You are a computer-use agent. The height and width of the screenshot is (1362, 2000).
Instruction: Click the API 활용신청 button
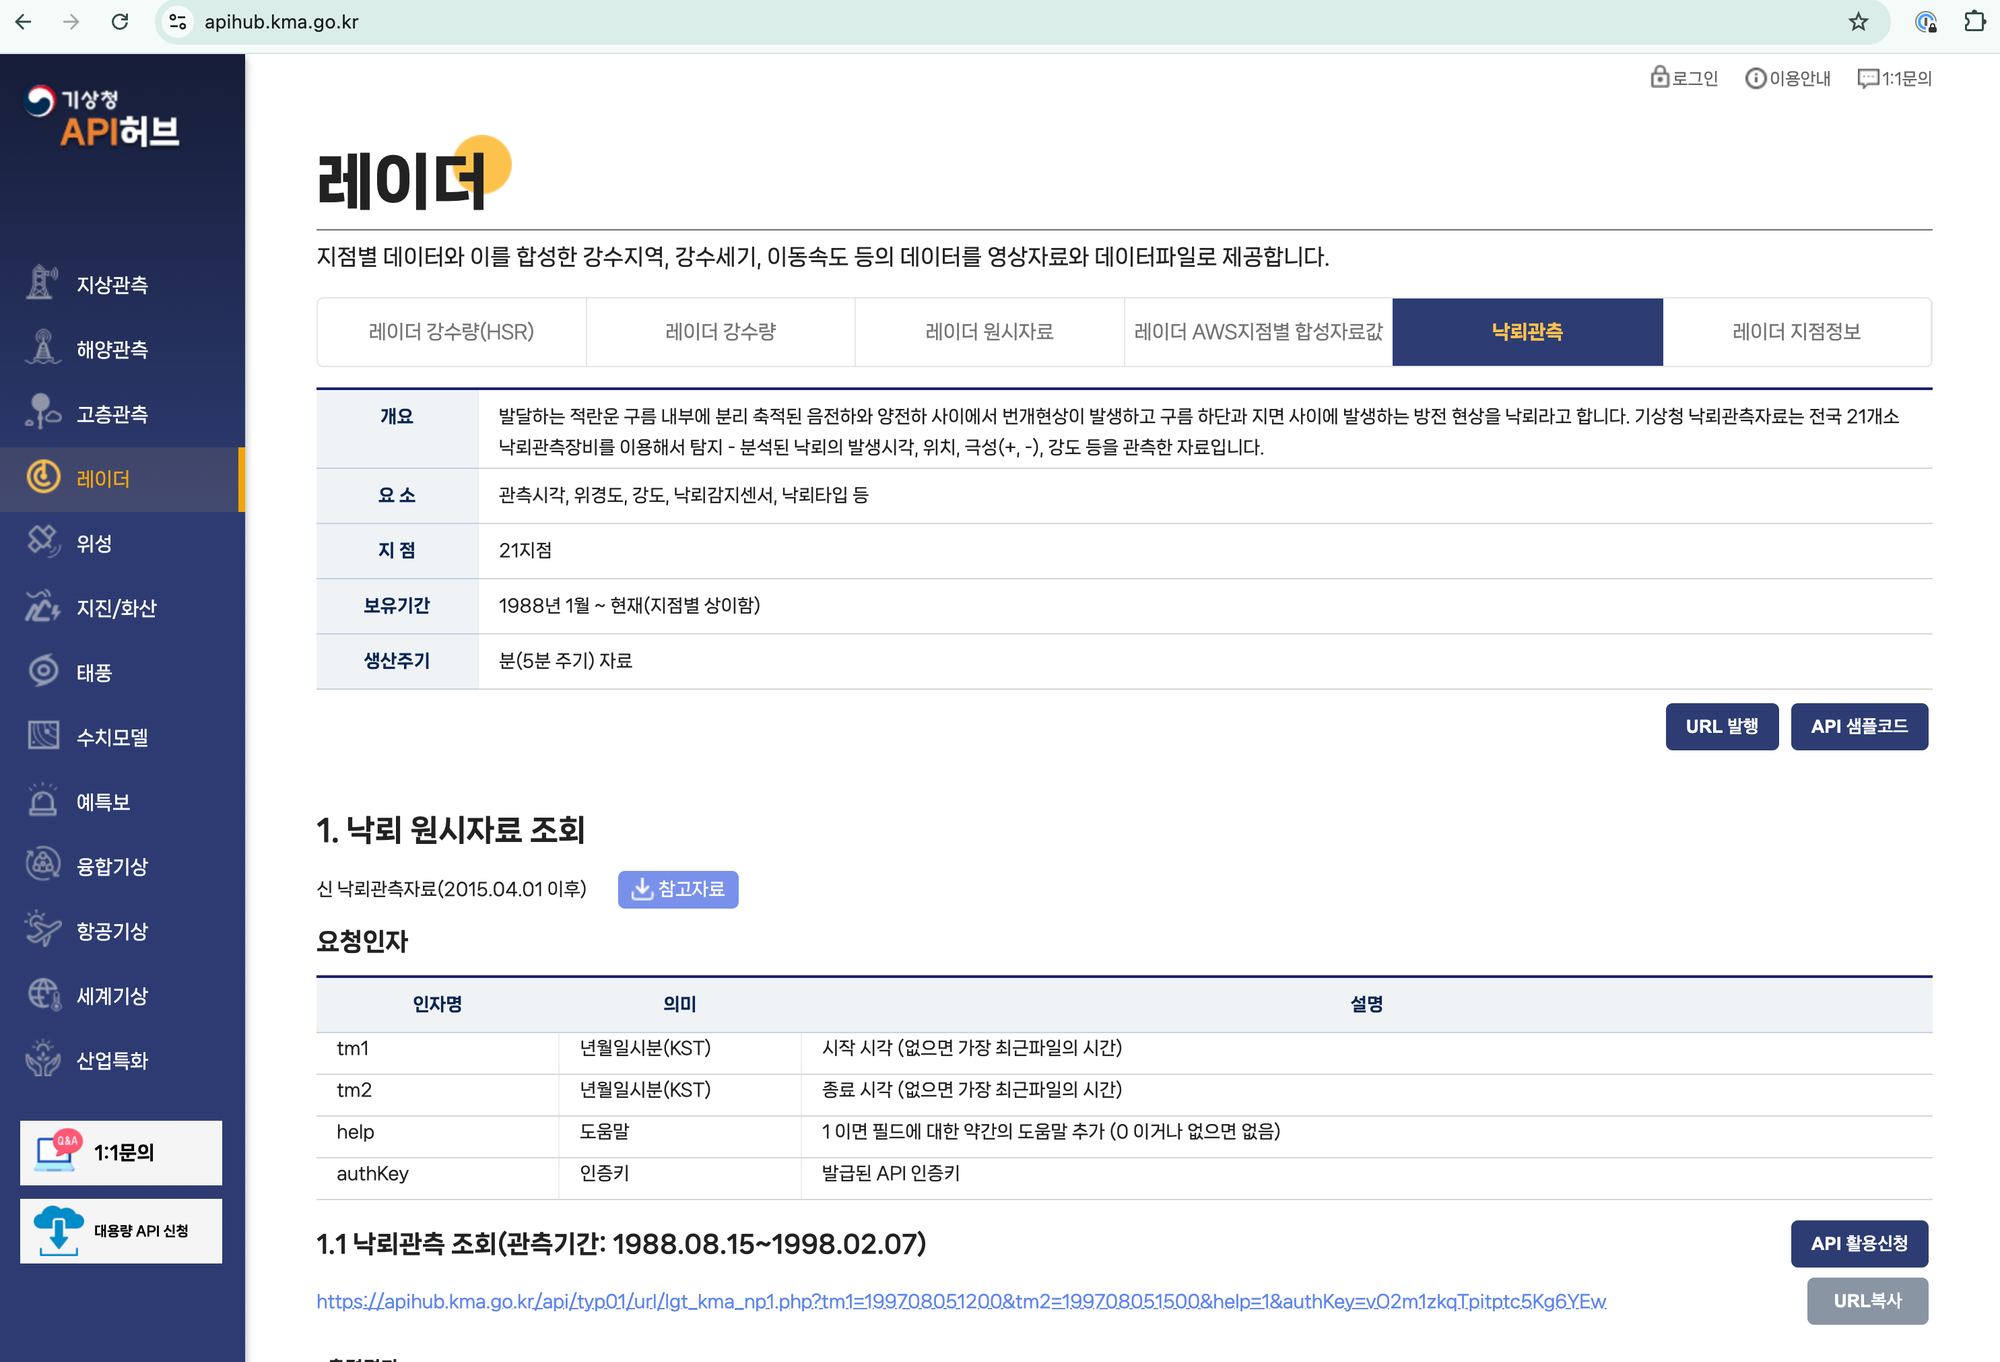pyautogui.click(x=1858, y=1243)
